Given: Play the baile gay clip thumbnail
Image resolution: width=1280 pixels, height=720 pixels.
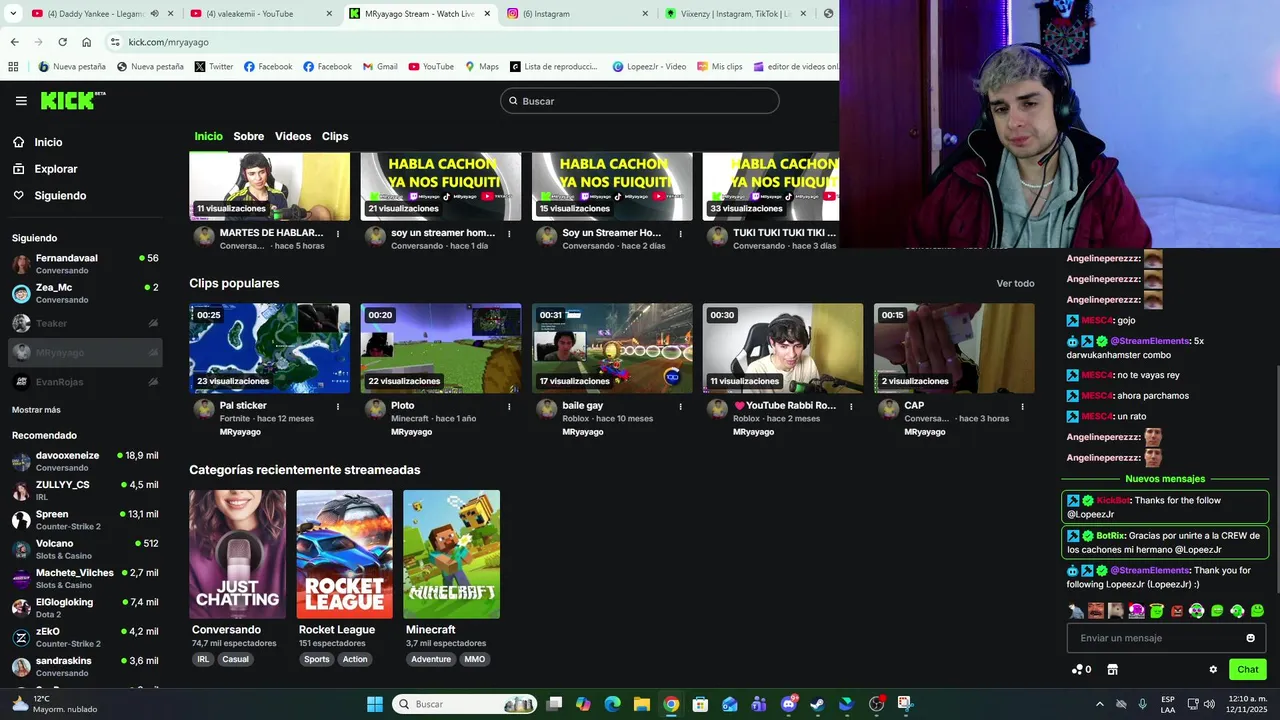Looking at the screenshot, I should 612,348.
